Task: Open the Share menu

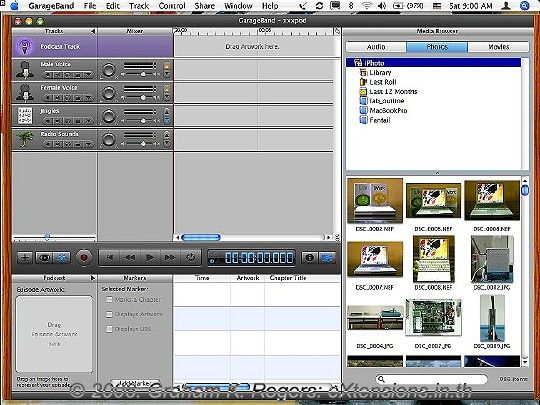Action: pyautogui.click(x=205, y=6)
